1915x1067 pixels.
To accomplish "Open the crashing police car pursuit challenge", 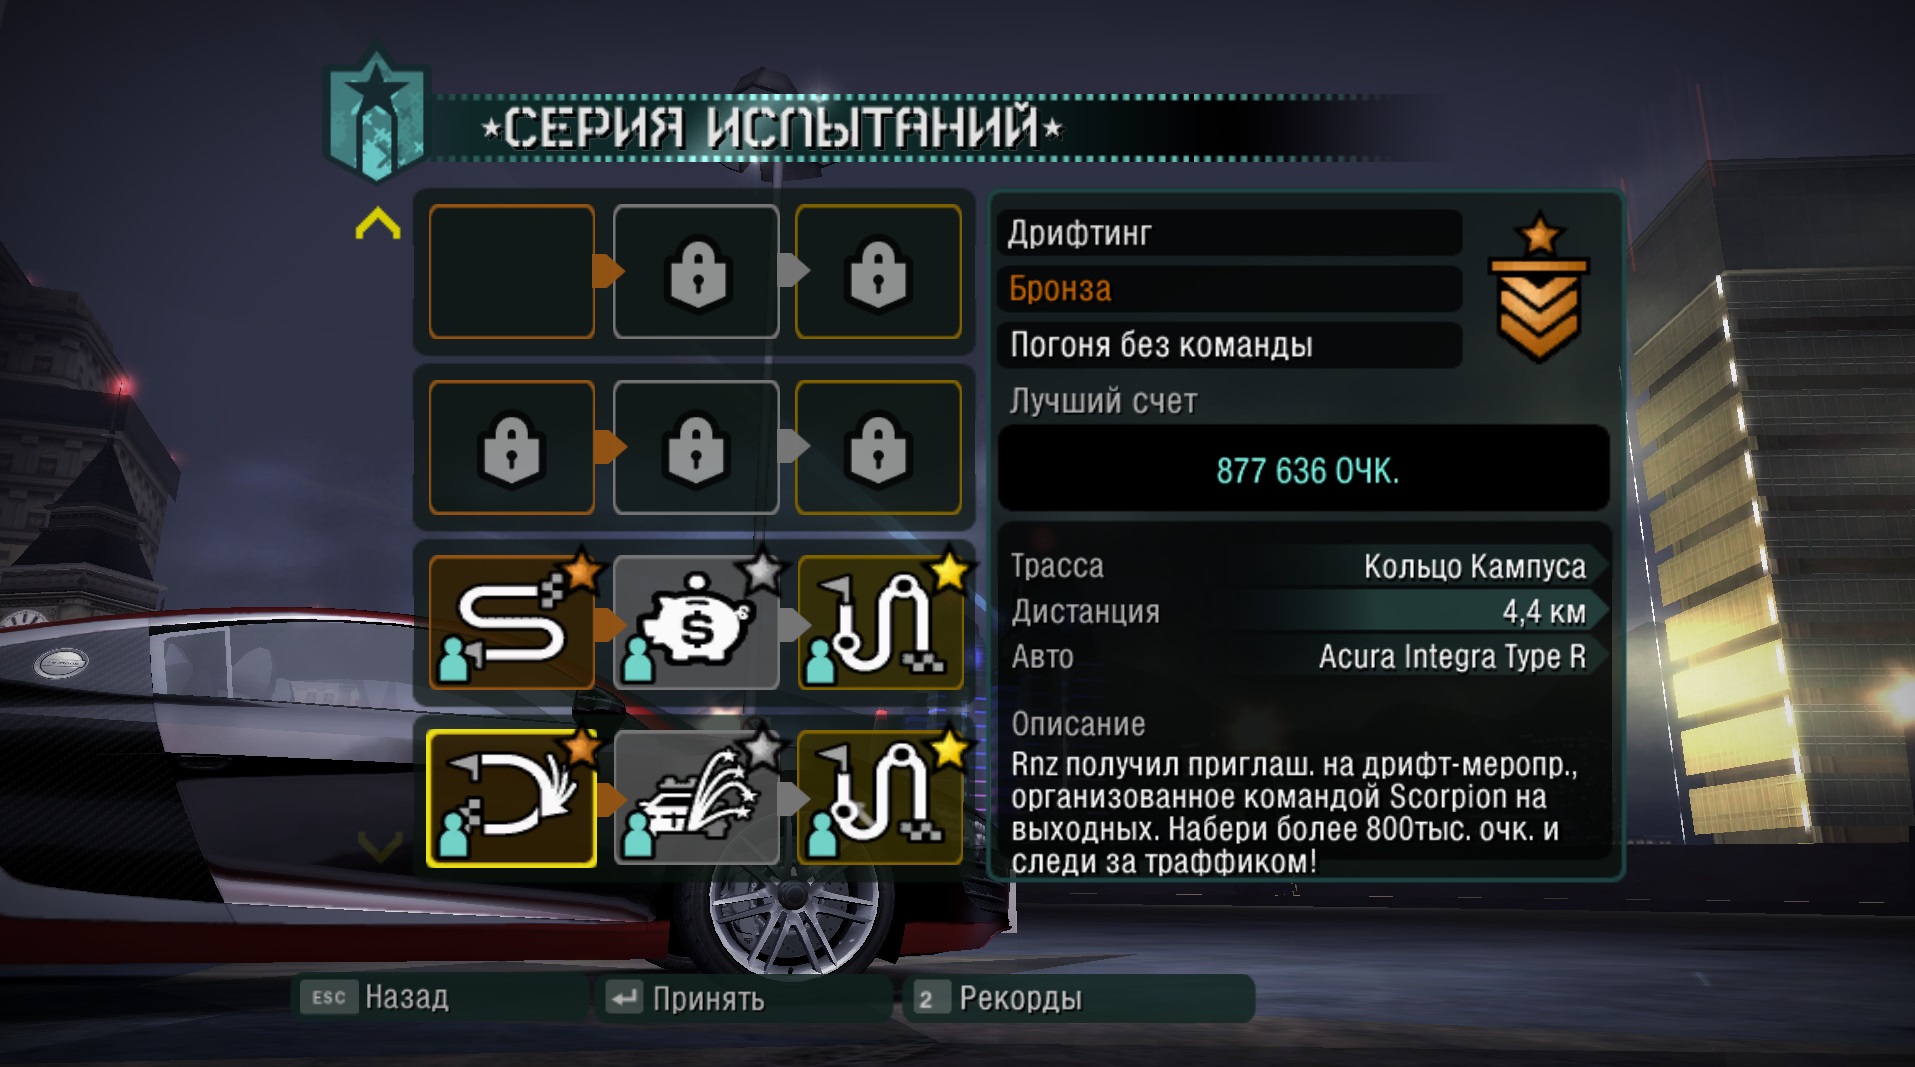I will 696,798.
